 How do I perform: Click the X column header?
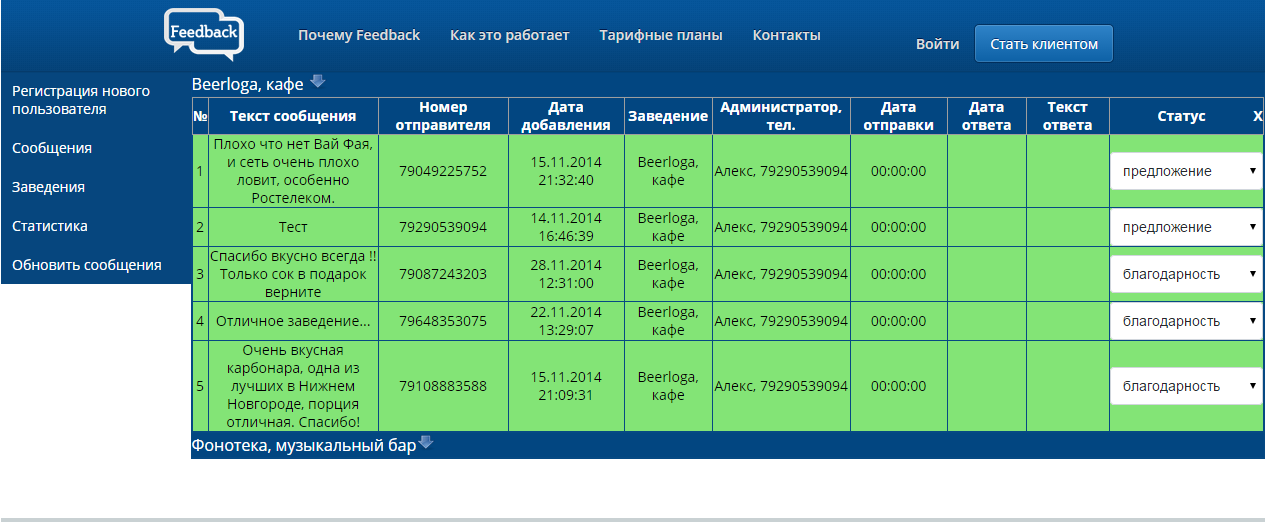click(1258, 116)
